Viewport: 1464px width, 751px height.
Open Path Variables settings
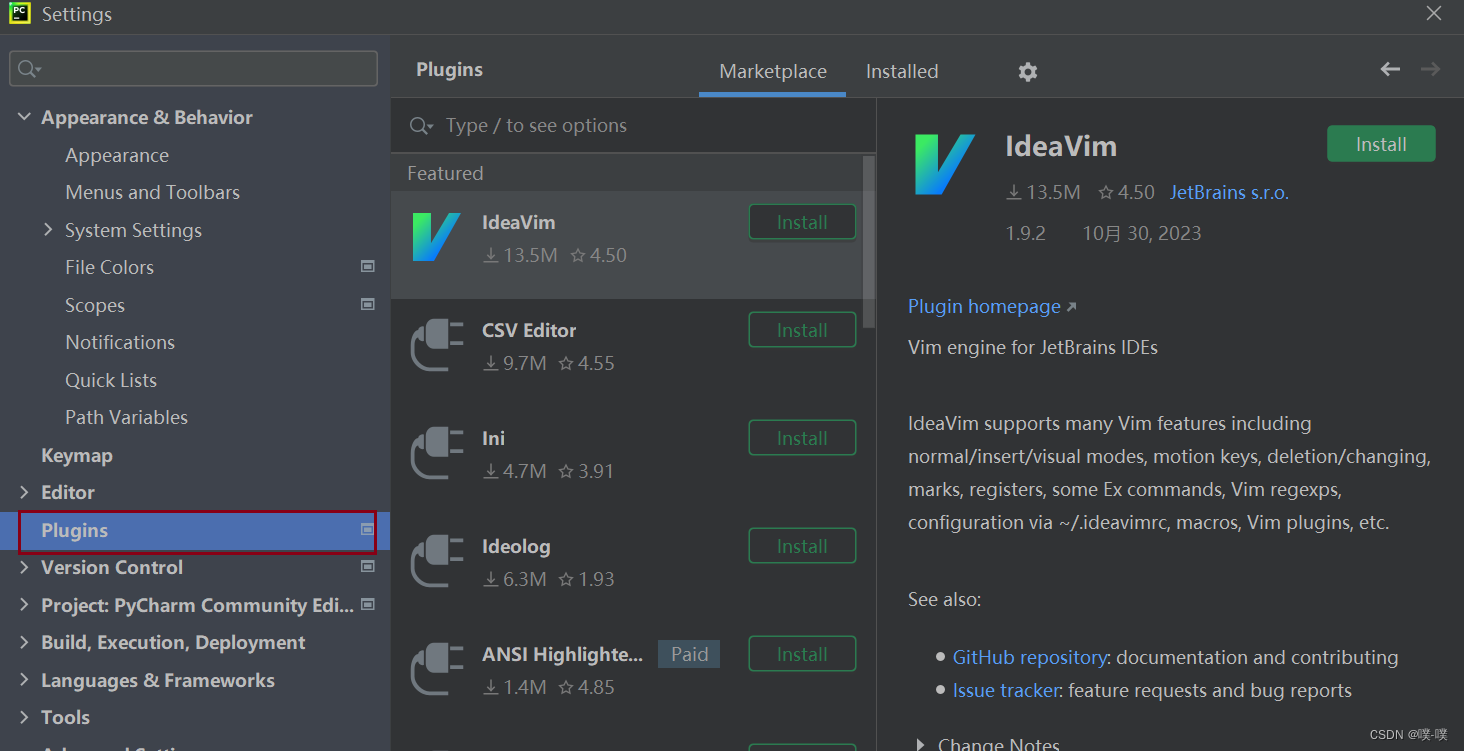[x=126, y=417]
